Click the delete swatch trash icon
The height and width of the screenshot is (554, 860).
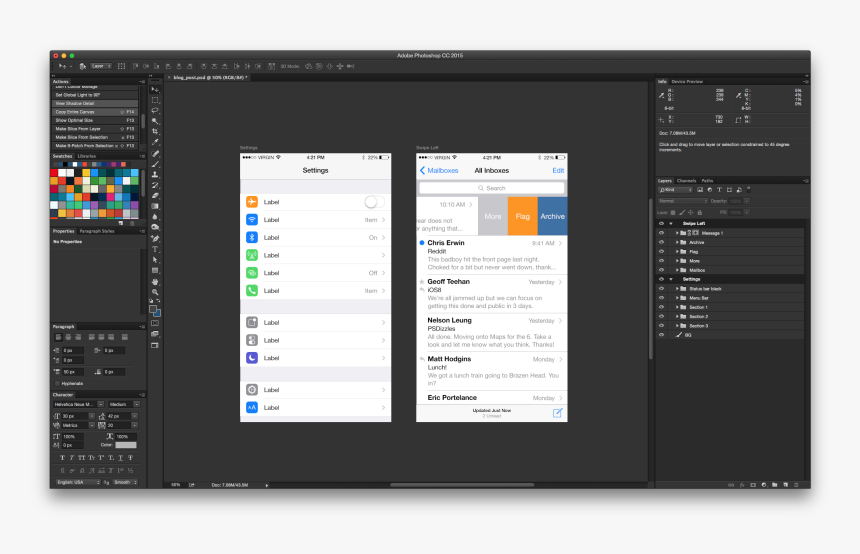click(x=132, y=223)
